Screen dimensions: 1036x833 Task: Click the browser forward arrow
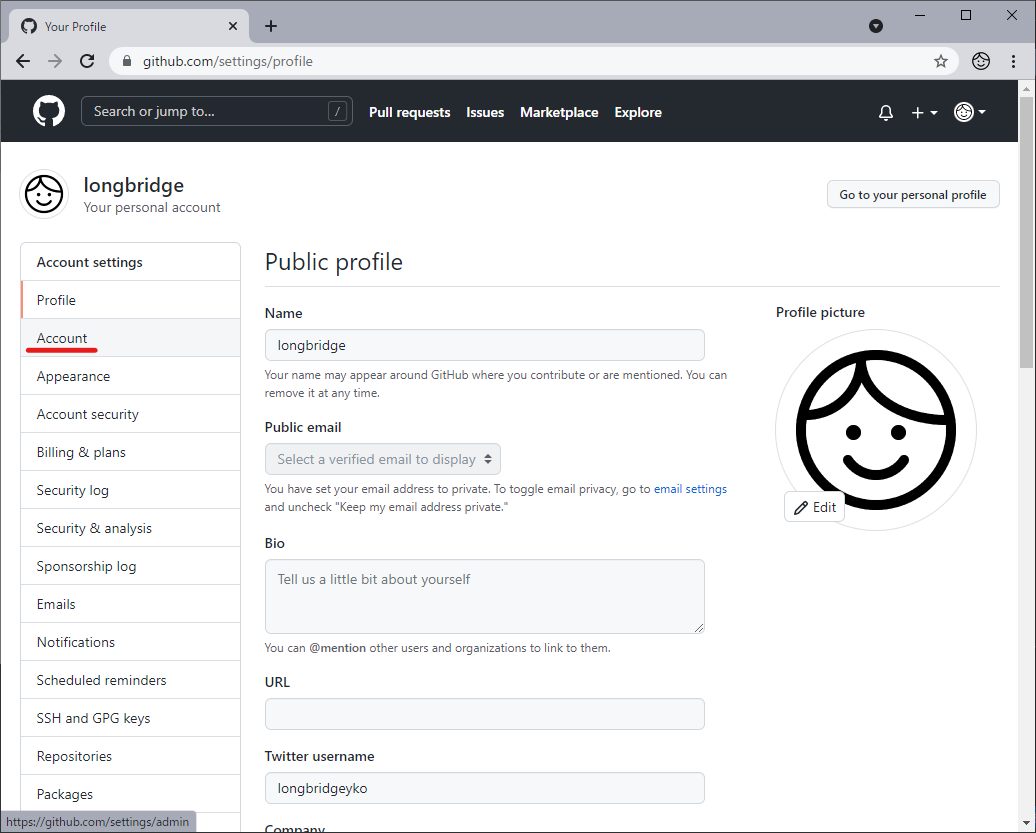(55, 61)
